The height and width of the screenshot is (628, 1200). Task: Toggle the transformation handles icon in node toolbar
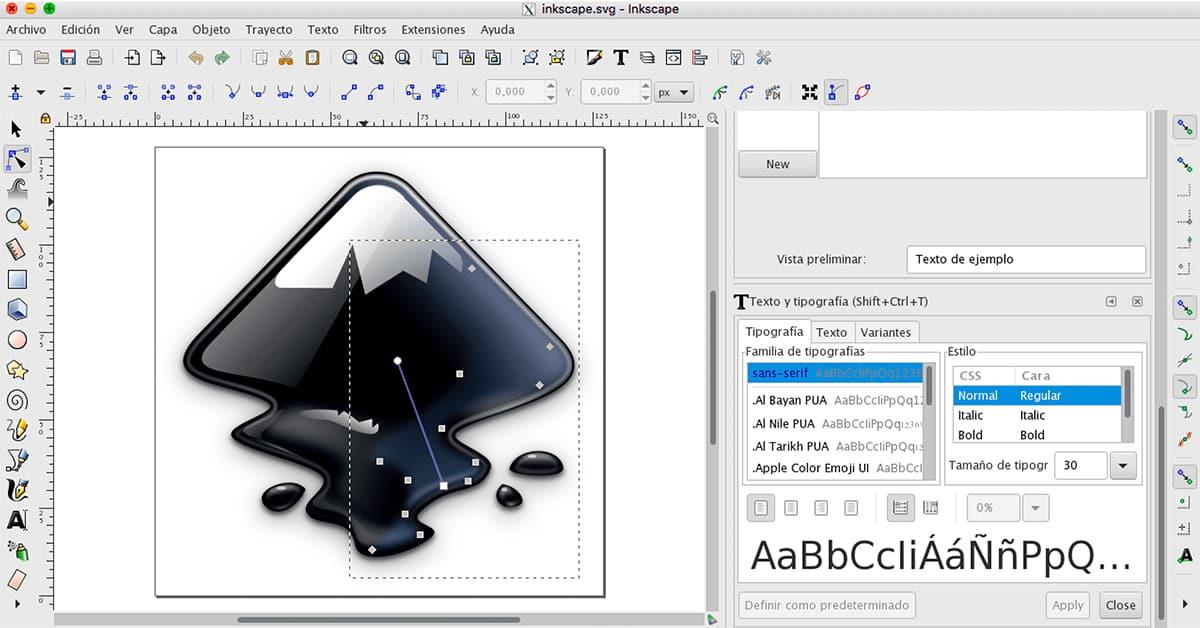tap(808, 91)
